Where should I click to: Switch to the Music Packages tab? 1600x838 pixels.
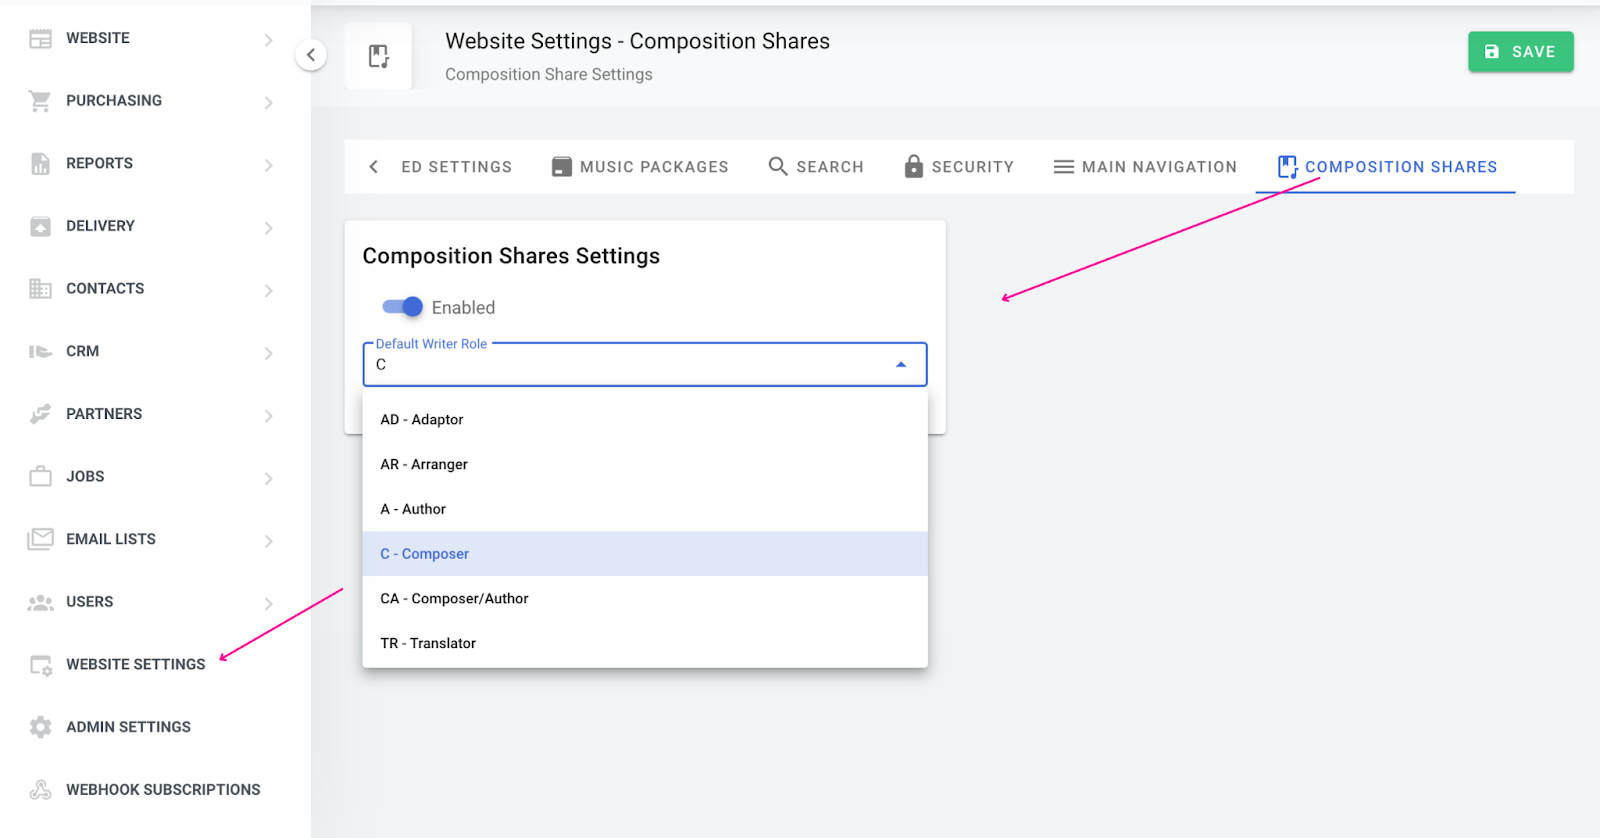pos(640,167)
